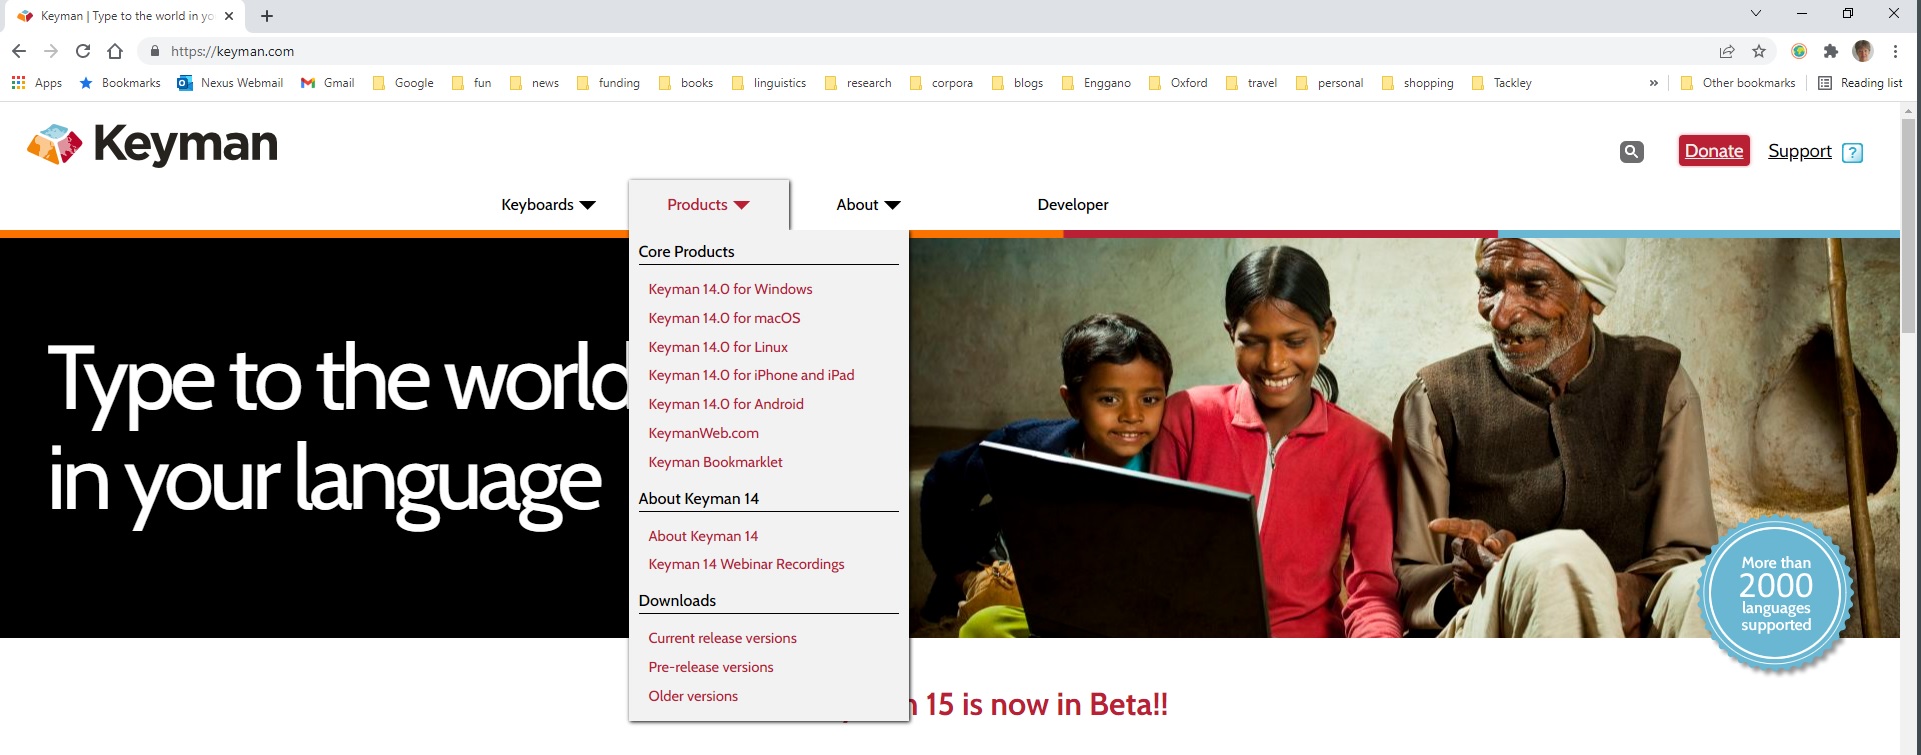Collapse the Products dropdown menu
Screen dimensions: 1921x755
pyautogui.click(x=708, y=205)
